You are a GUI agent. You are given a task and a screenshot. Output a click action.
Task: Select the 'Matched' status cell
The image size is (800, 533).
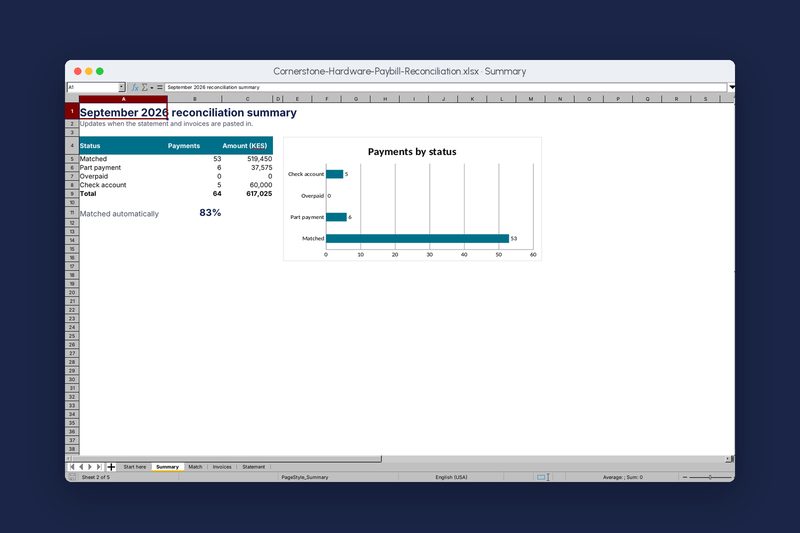123,159
